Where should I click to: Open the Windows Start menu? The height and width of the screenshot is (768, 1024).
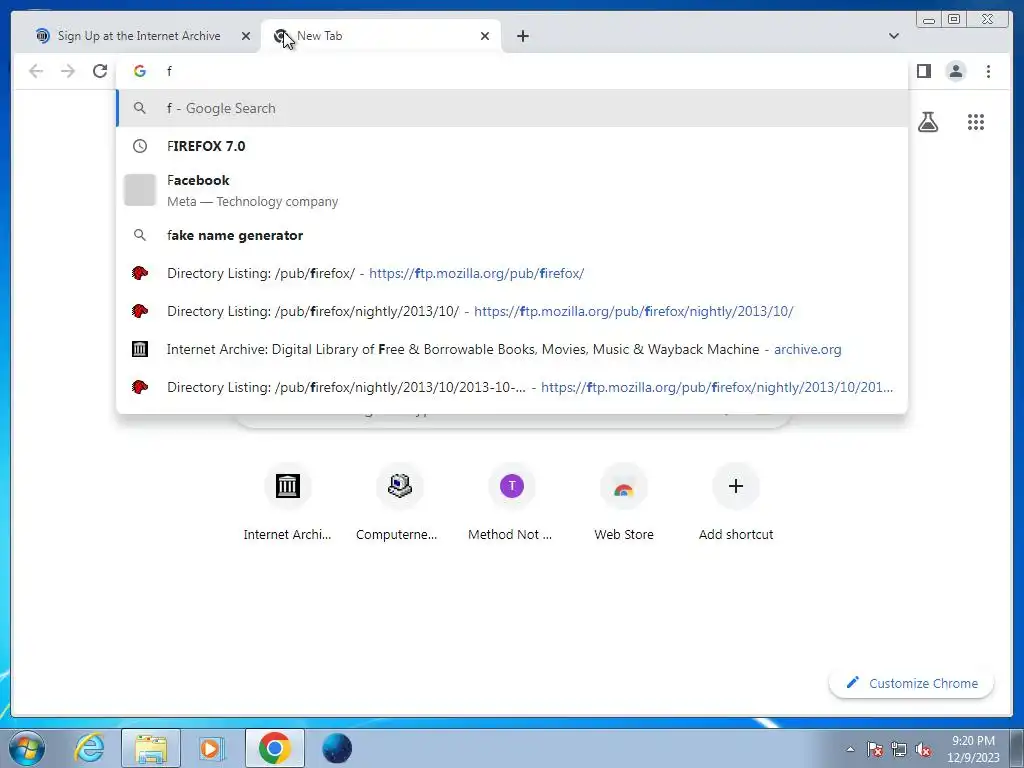tap(26, 748)
